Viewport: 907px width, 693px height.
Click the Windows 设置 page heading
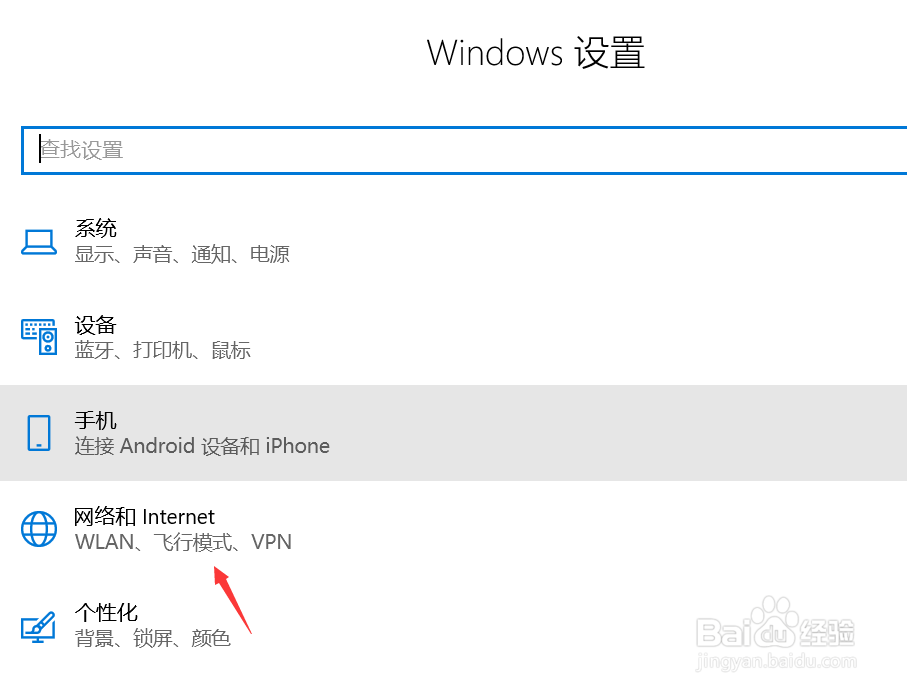pyautogui.click(x=536, y=52)
